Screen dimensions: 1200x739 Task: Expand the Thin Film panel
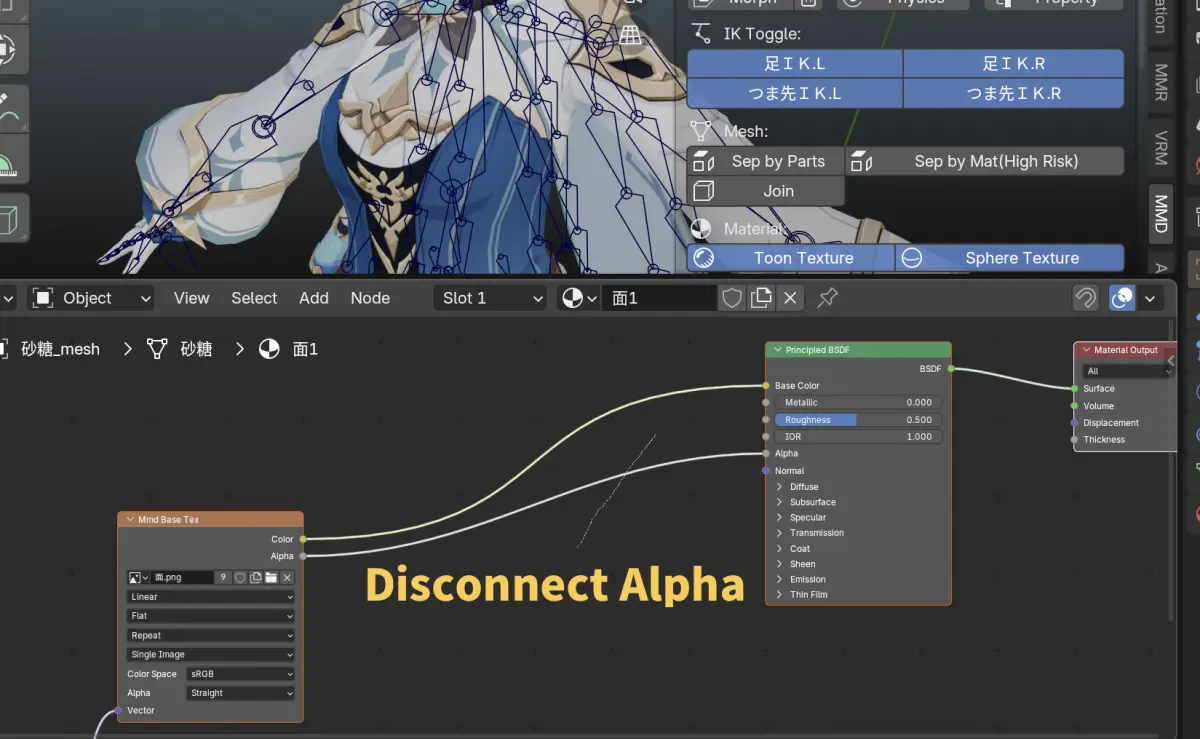(780, 594)
